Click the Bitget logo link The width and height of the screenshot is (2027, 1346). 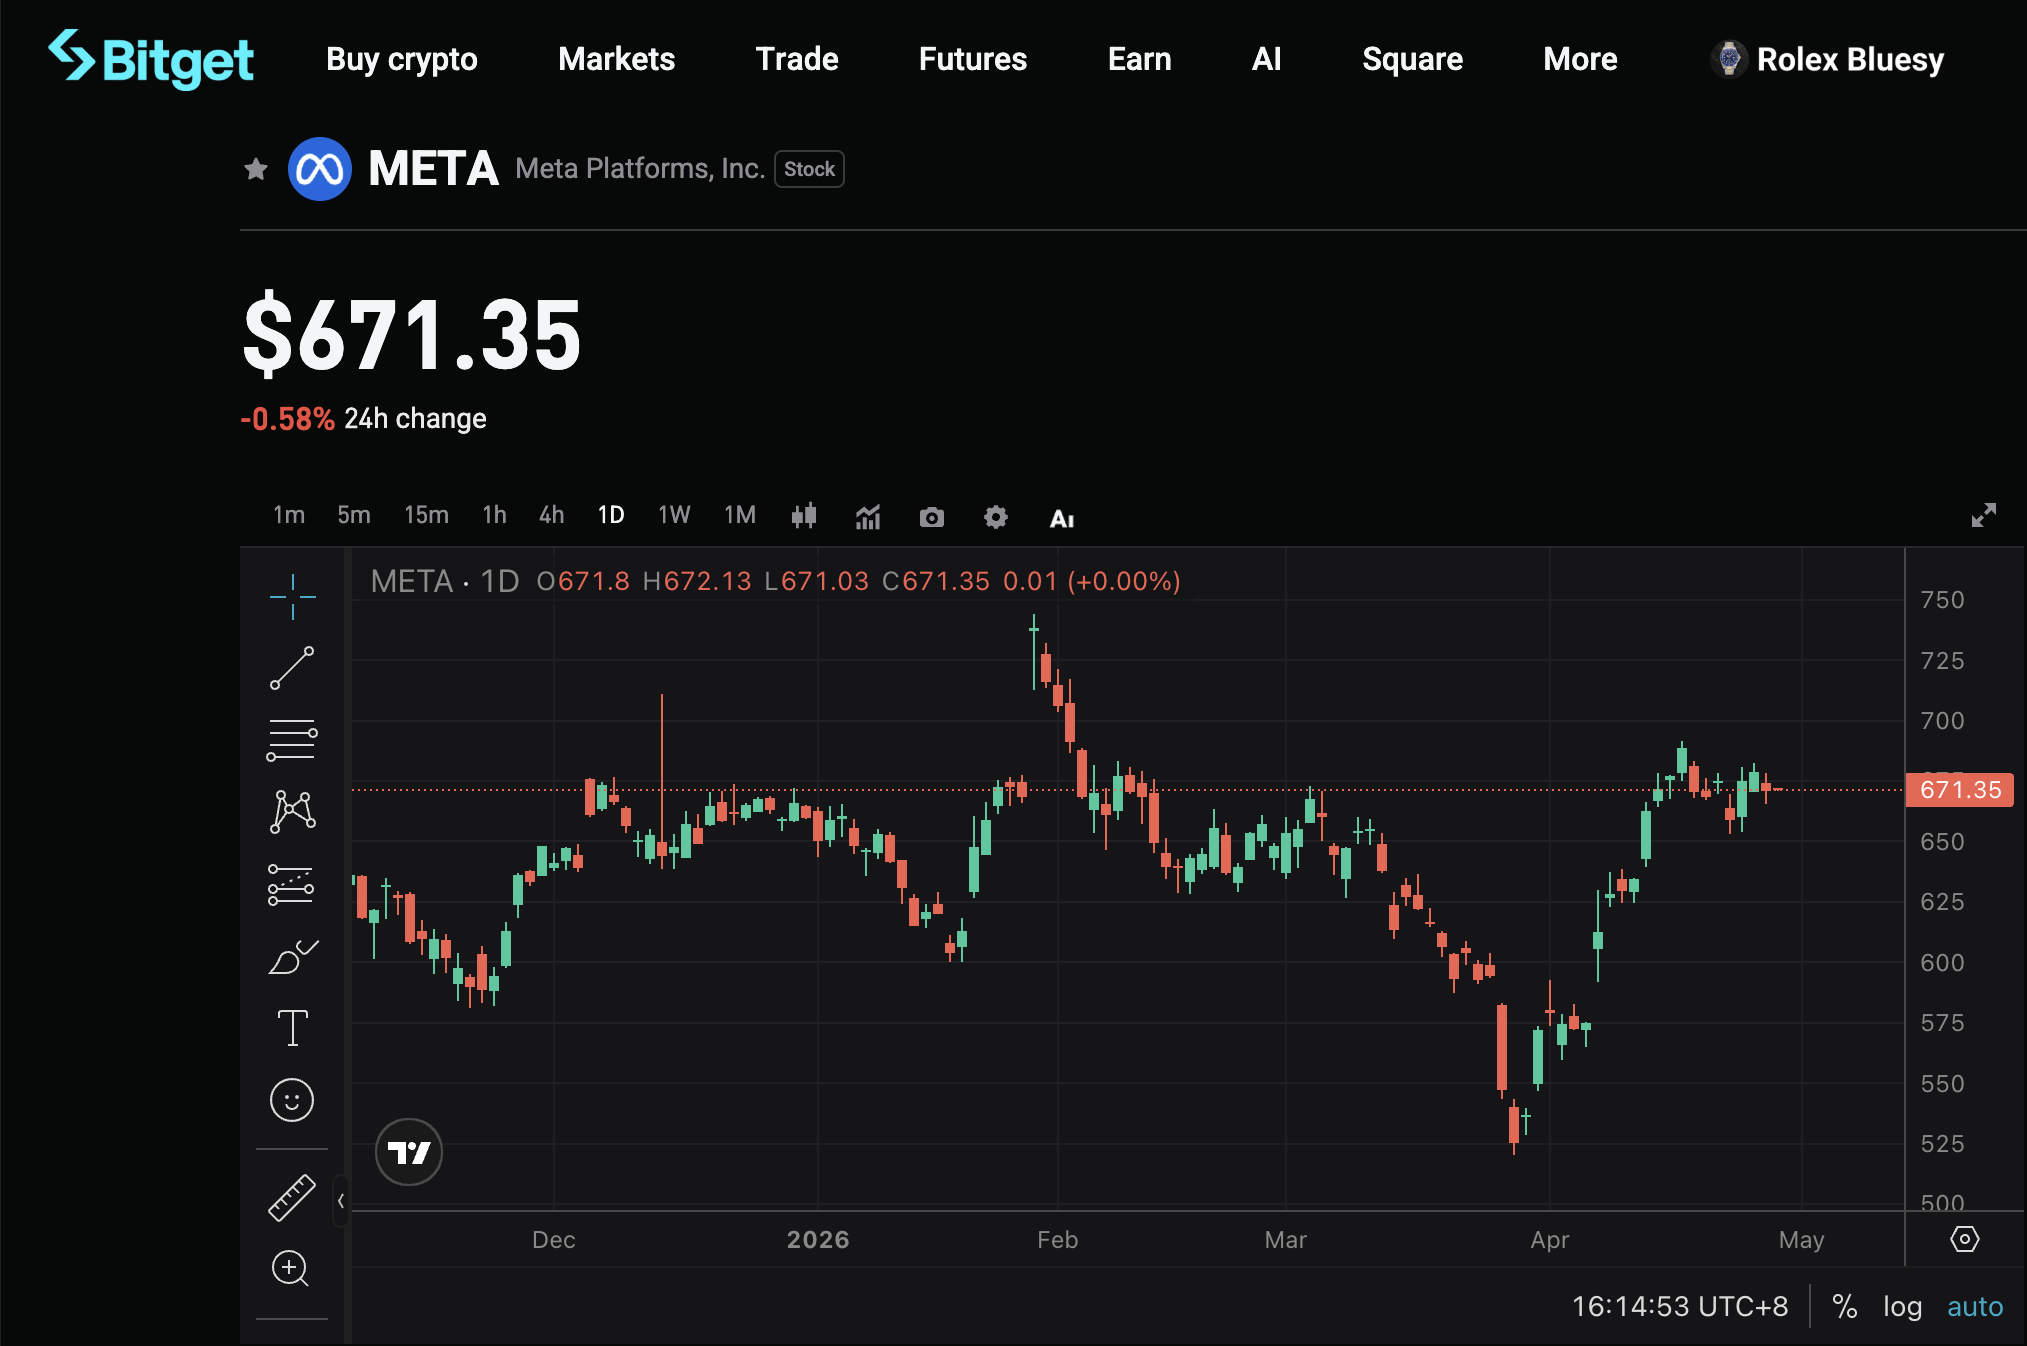tap(152, 58)
